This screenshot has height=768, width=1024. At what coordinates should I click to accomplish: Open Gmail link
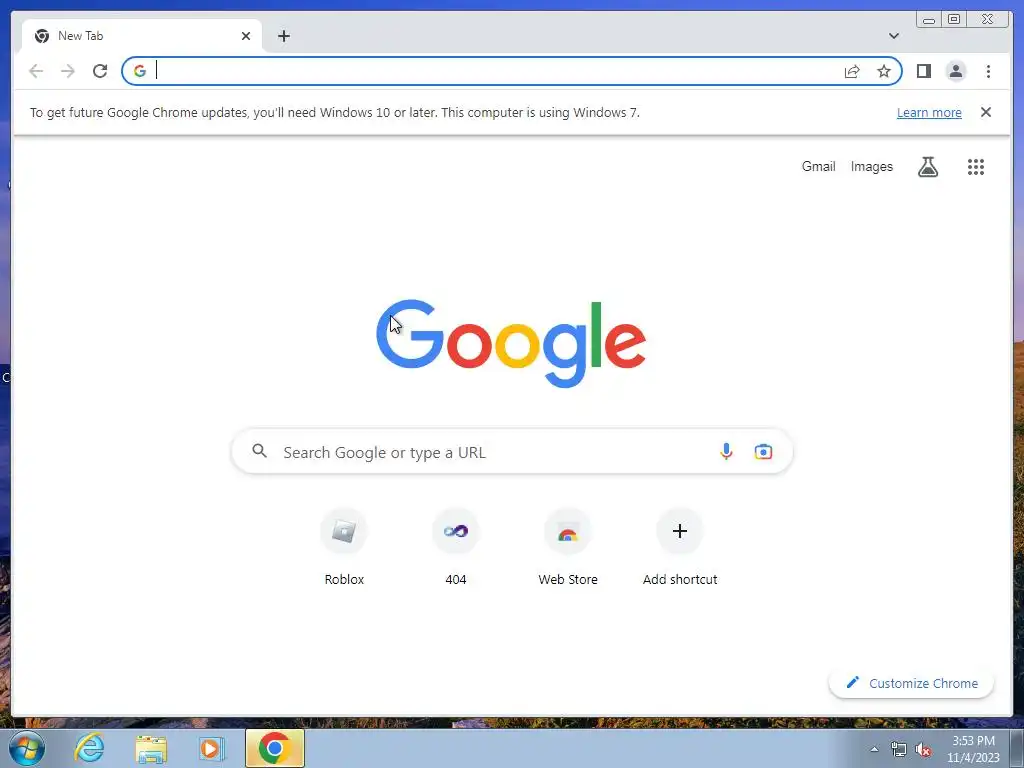[818, 167]
